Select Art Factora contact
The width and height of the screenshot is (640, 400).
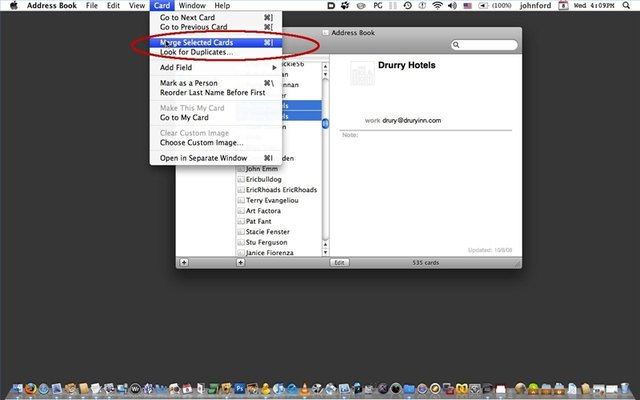pyautogui.click(x=263, y=211)
